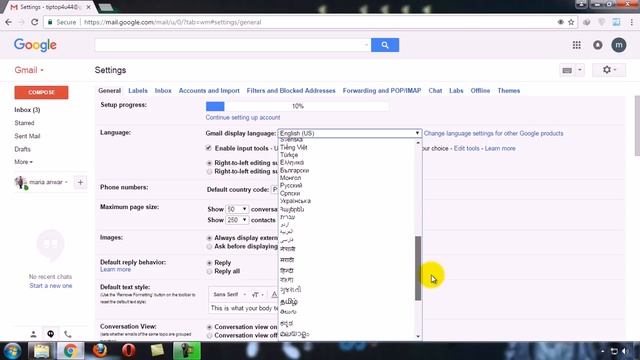This screenshot has width=640, height=360.
Task: Open Inbox (3) folder
Action: (x=27, y=110)
